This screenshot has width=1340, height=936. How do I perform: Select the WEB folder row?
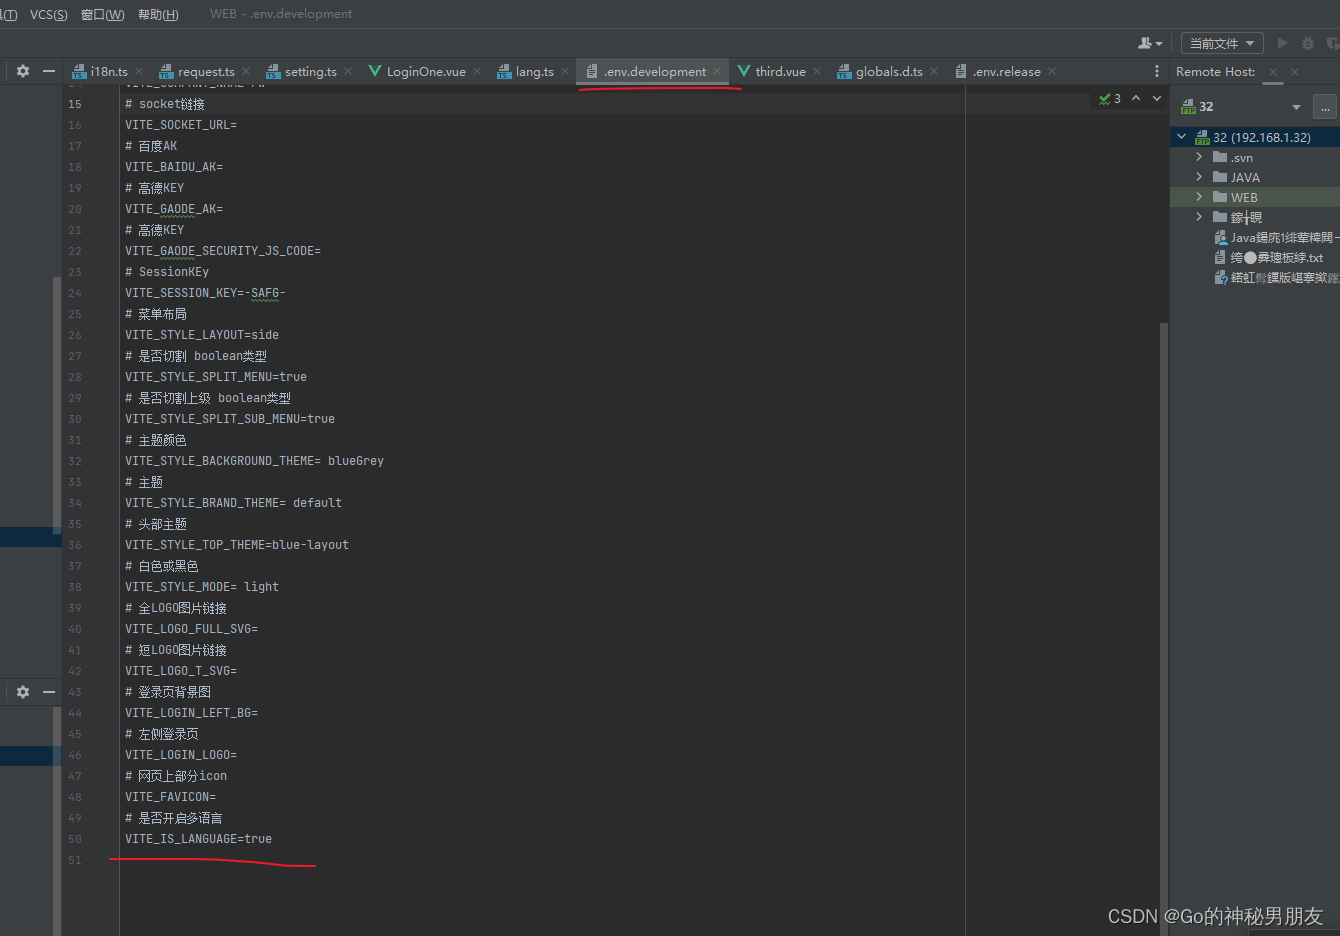1255,197
